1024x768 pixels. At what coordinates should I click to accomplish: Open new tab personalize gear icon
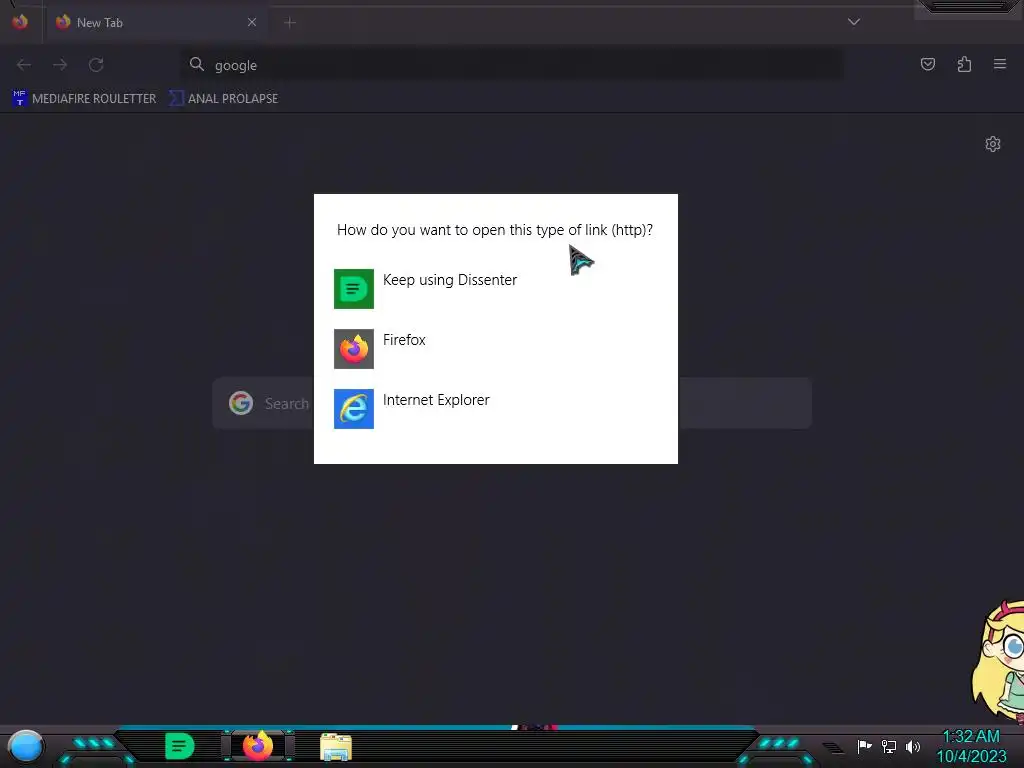[993, 144]
